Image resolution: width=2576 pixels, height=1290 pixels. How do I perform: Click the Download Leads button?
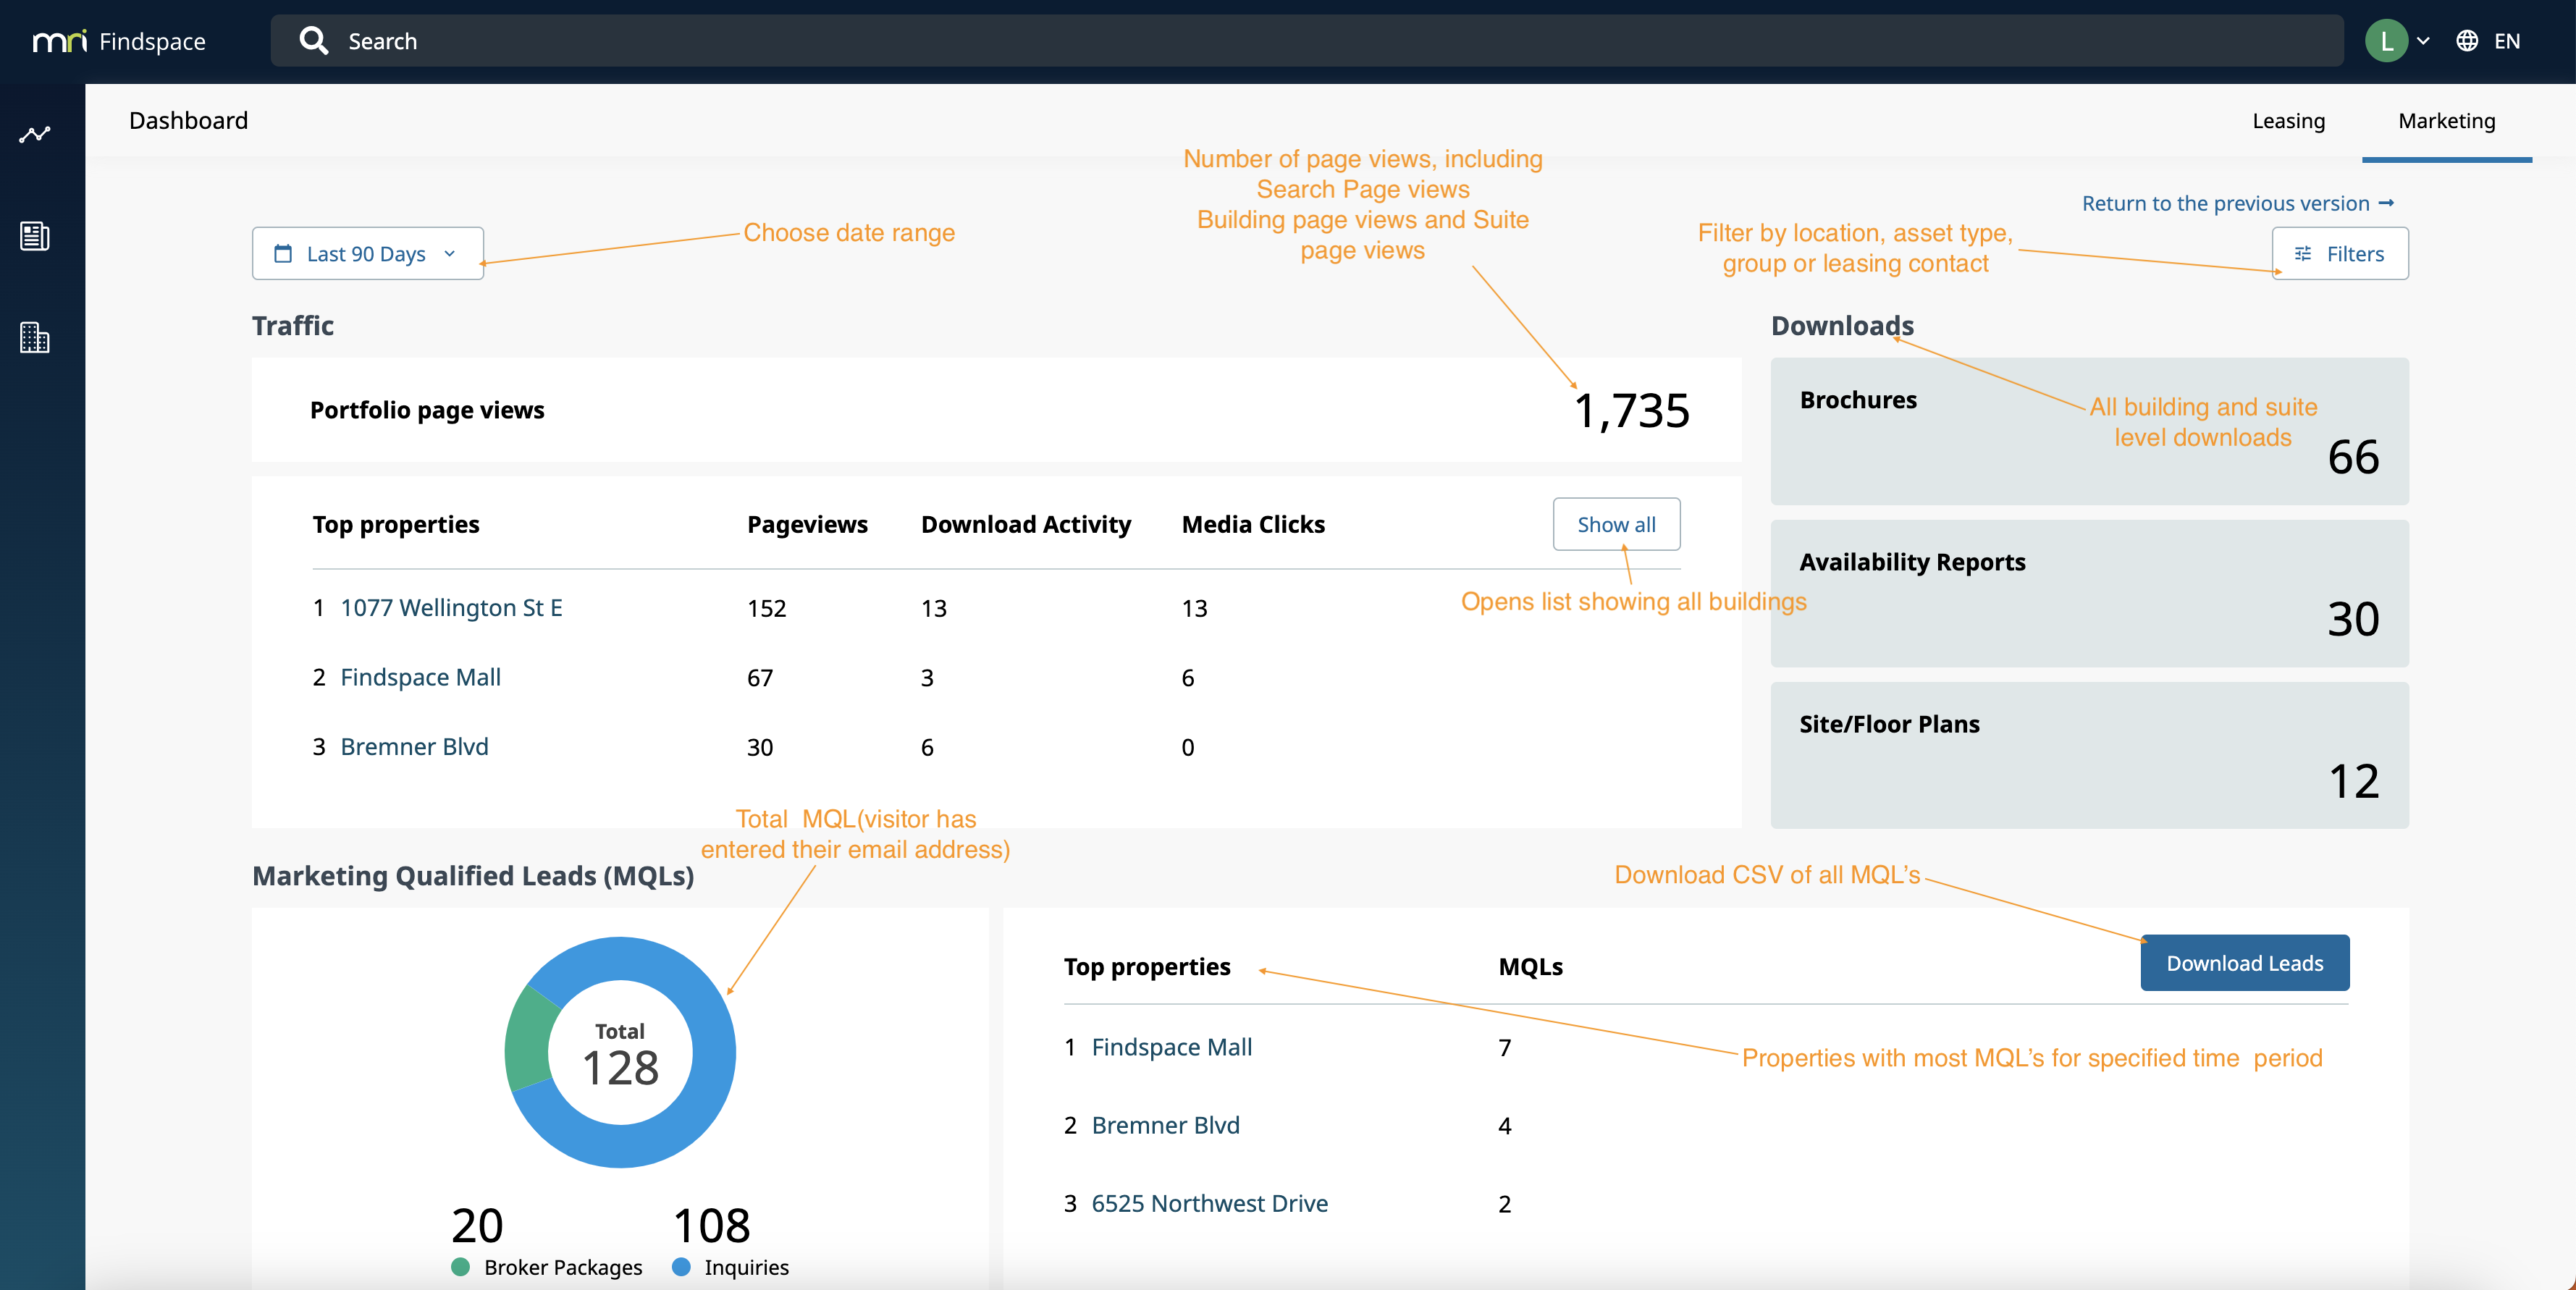click(x=2244, y=963)
